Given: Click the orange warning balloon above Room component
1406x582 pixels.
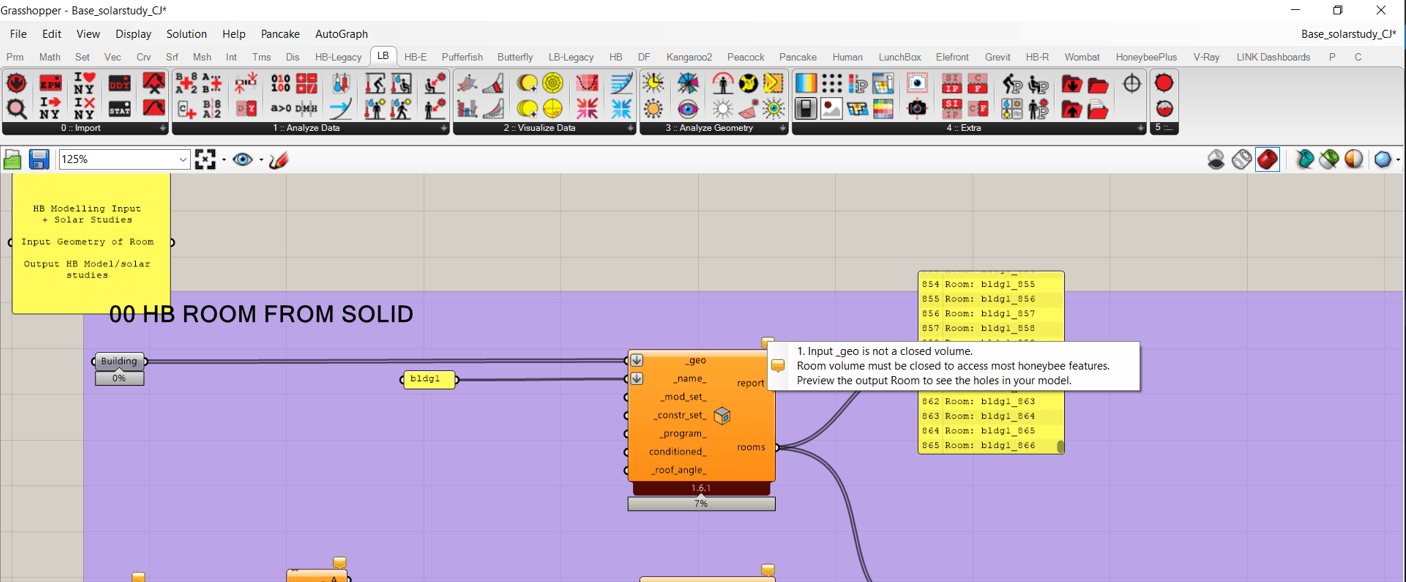Looking at the screenshot, I should (768, 343).
